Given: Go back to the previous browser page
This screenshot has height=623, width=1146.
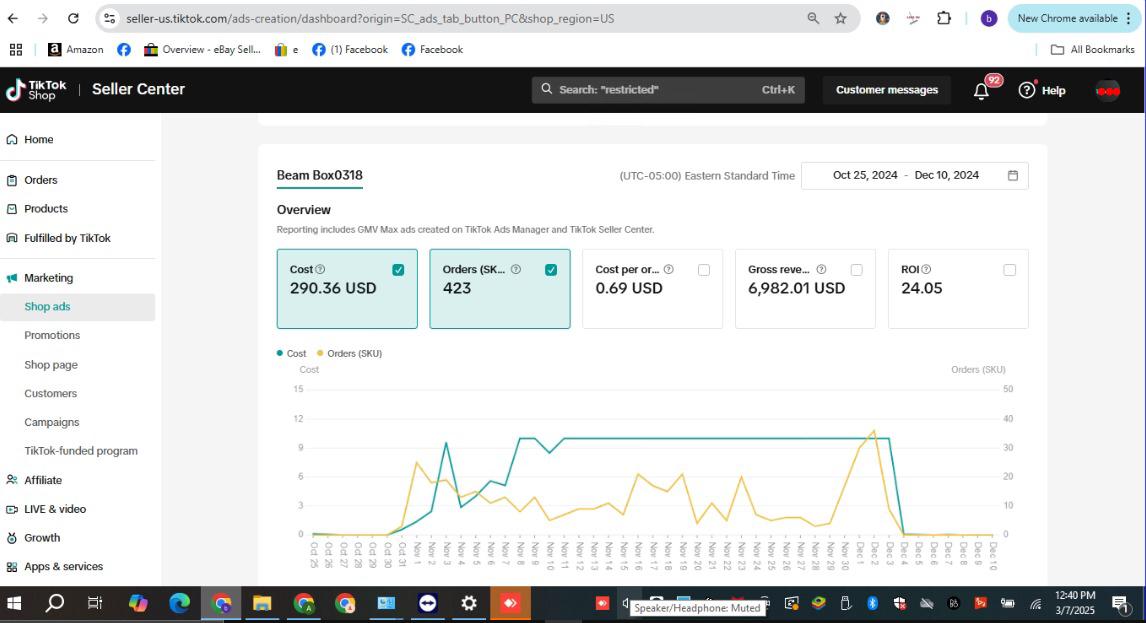Looking at the screenshot, I should [x=13, y=18].
